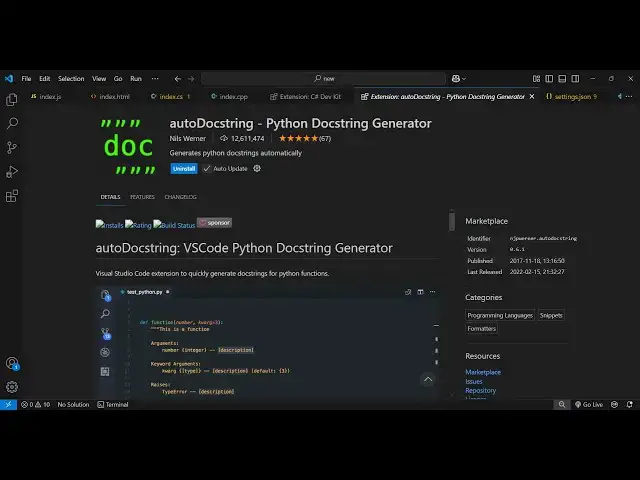Click the Rating badge image
640x480 pixels.
138,225
